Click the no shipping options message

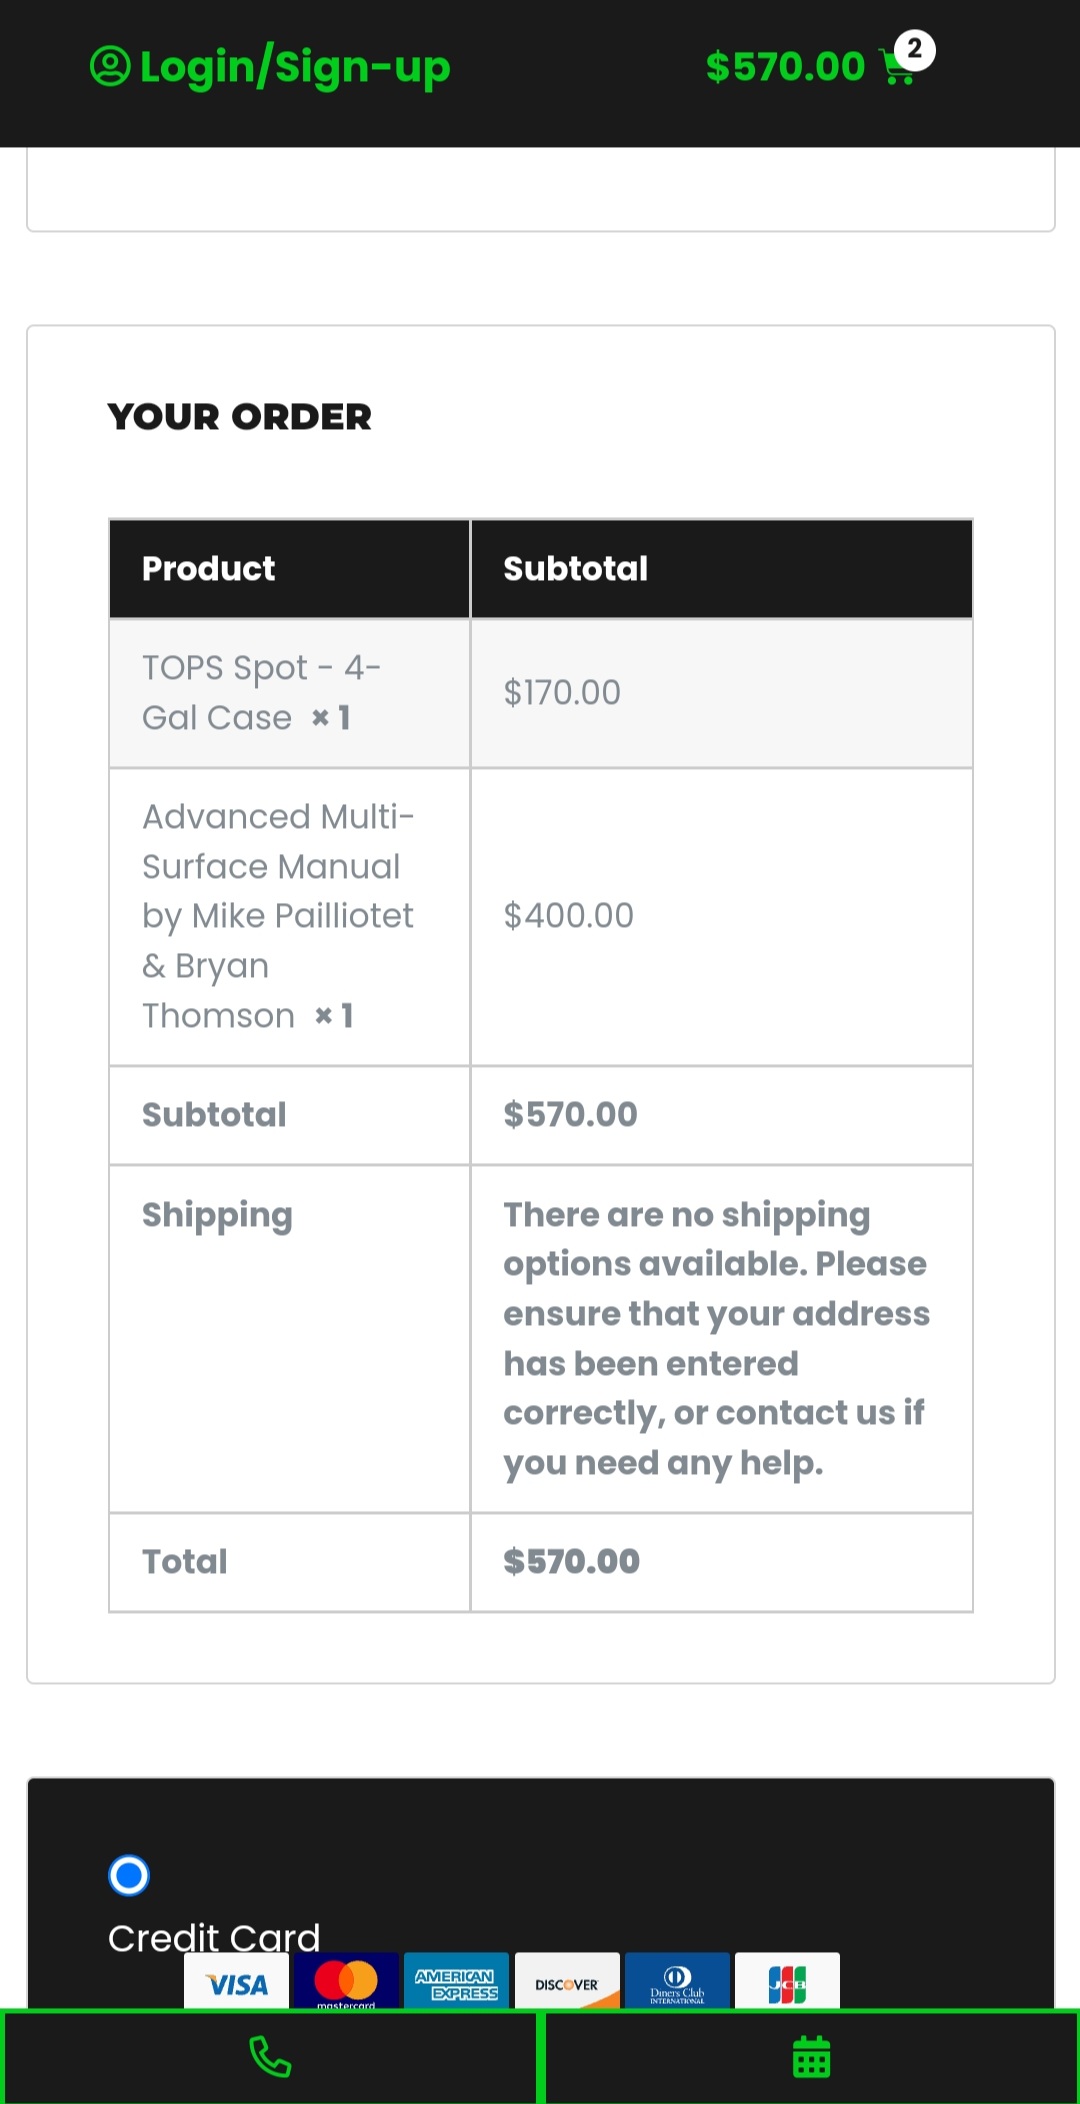pos(716,1338)
